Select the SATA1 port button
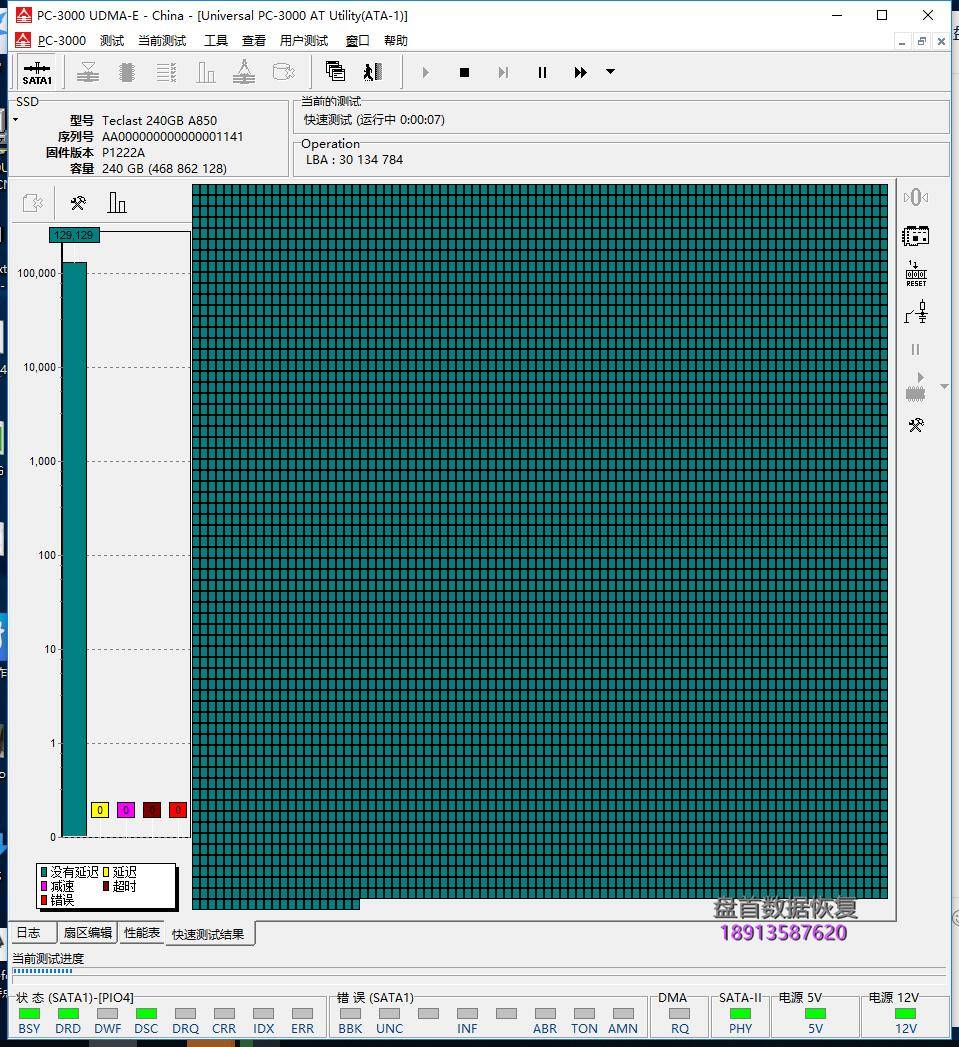The height and width of the screenshot is (1047, 959). pyautogui.click(x=37, y=72)
